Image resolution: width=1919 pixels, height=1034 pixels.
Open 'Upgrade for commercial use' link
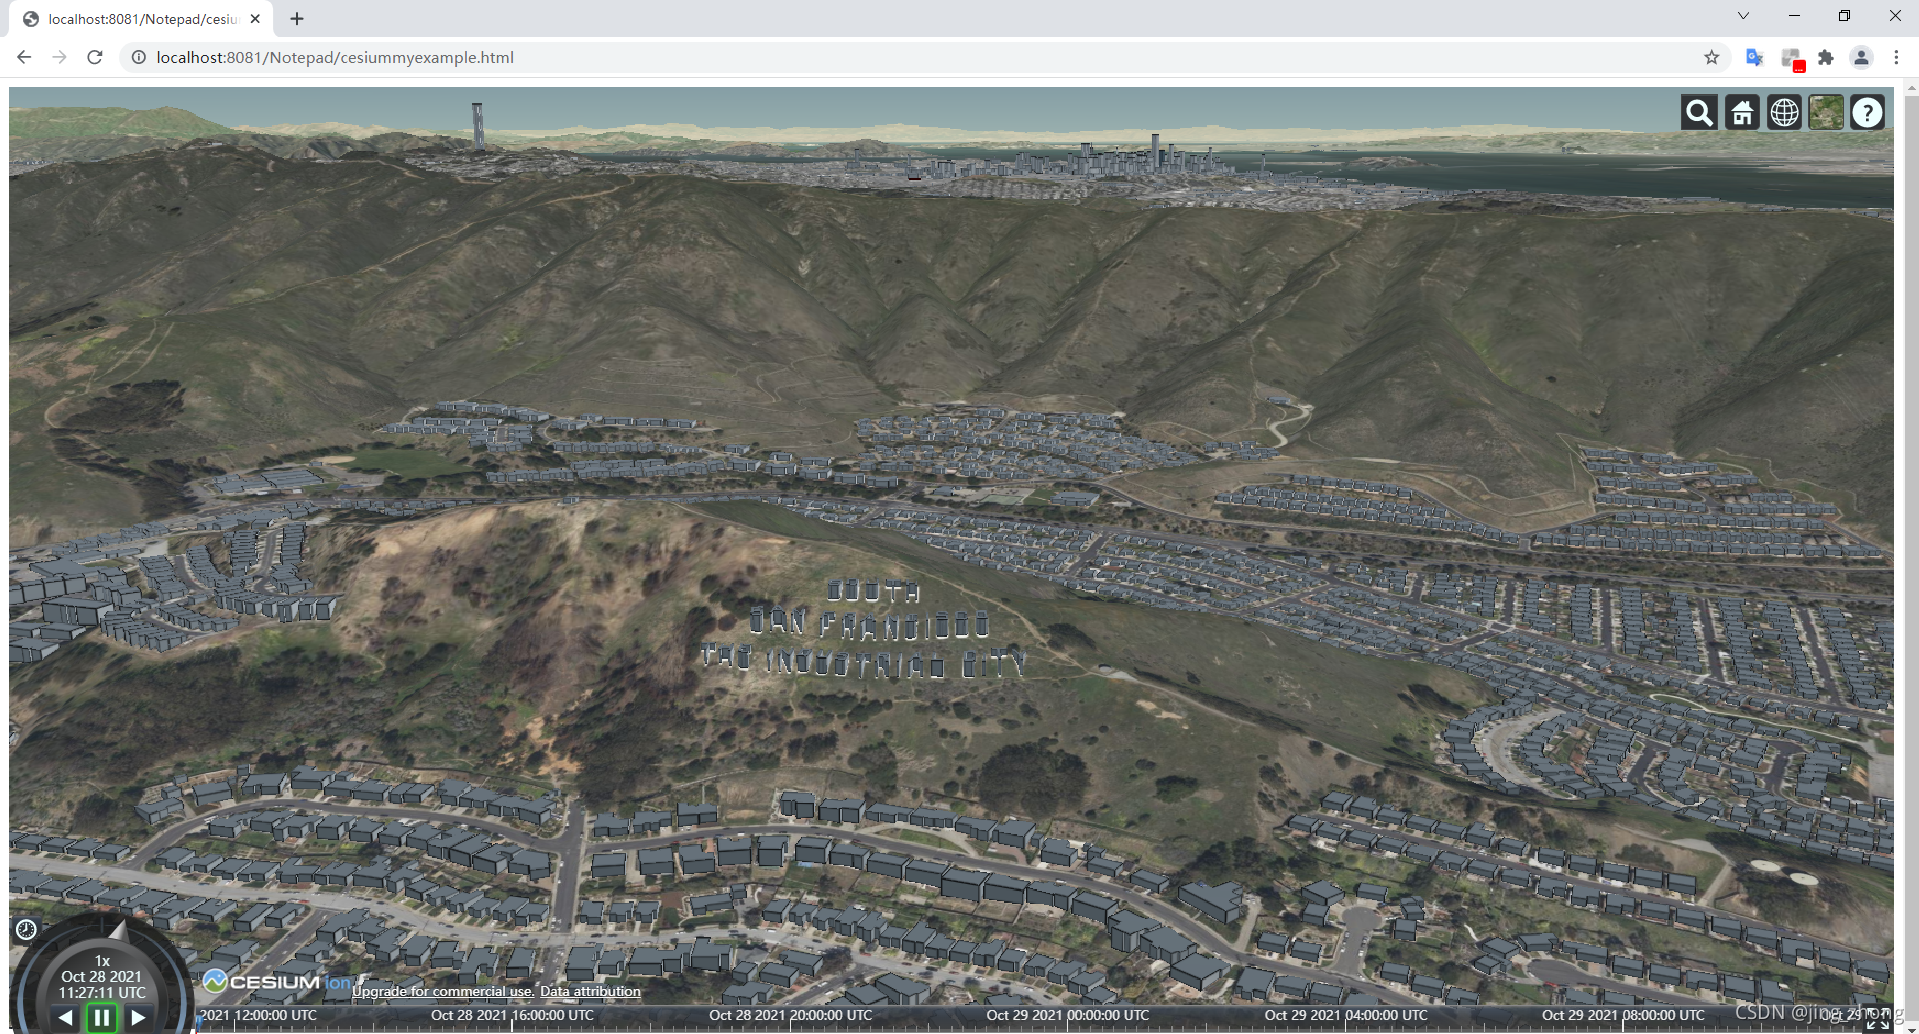[x=443, y=991]
